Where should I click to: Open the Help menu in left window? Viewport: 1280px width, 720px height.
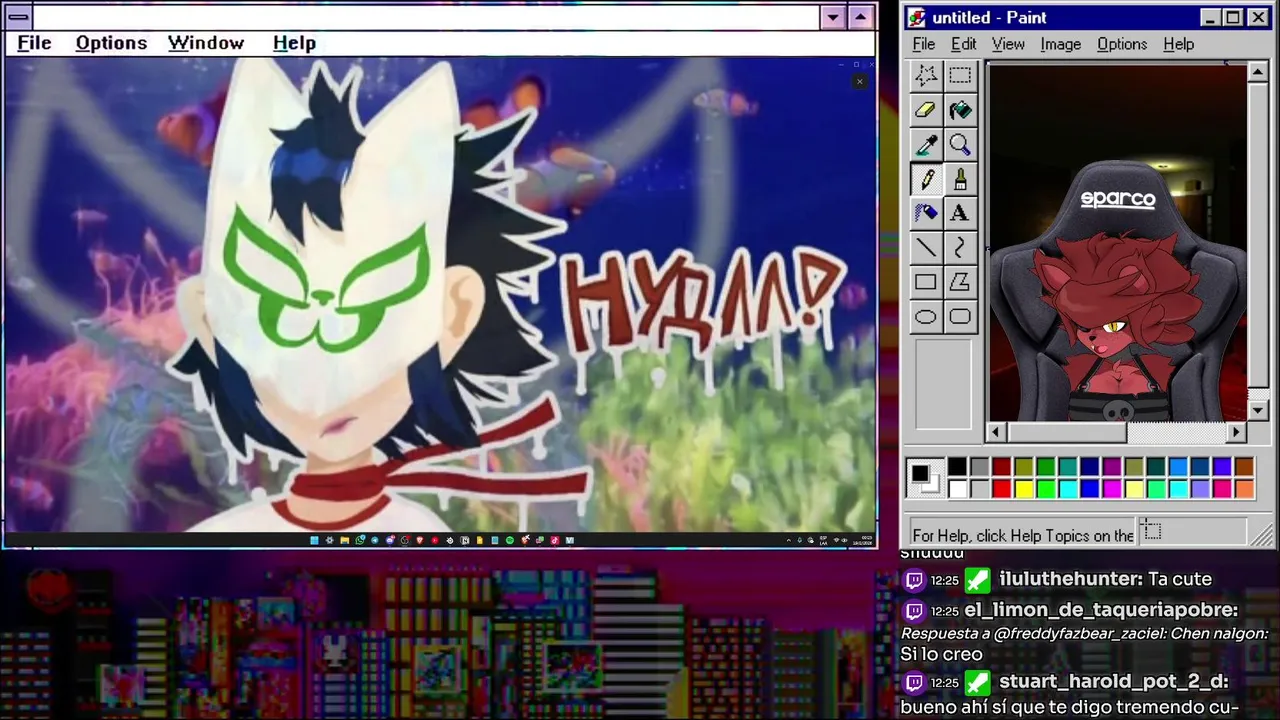click(294, 43)
